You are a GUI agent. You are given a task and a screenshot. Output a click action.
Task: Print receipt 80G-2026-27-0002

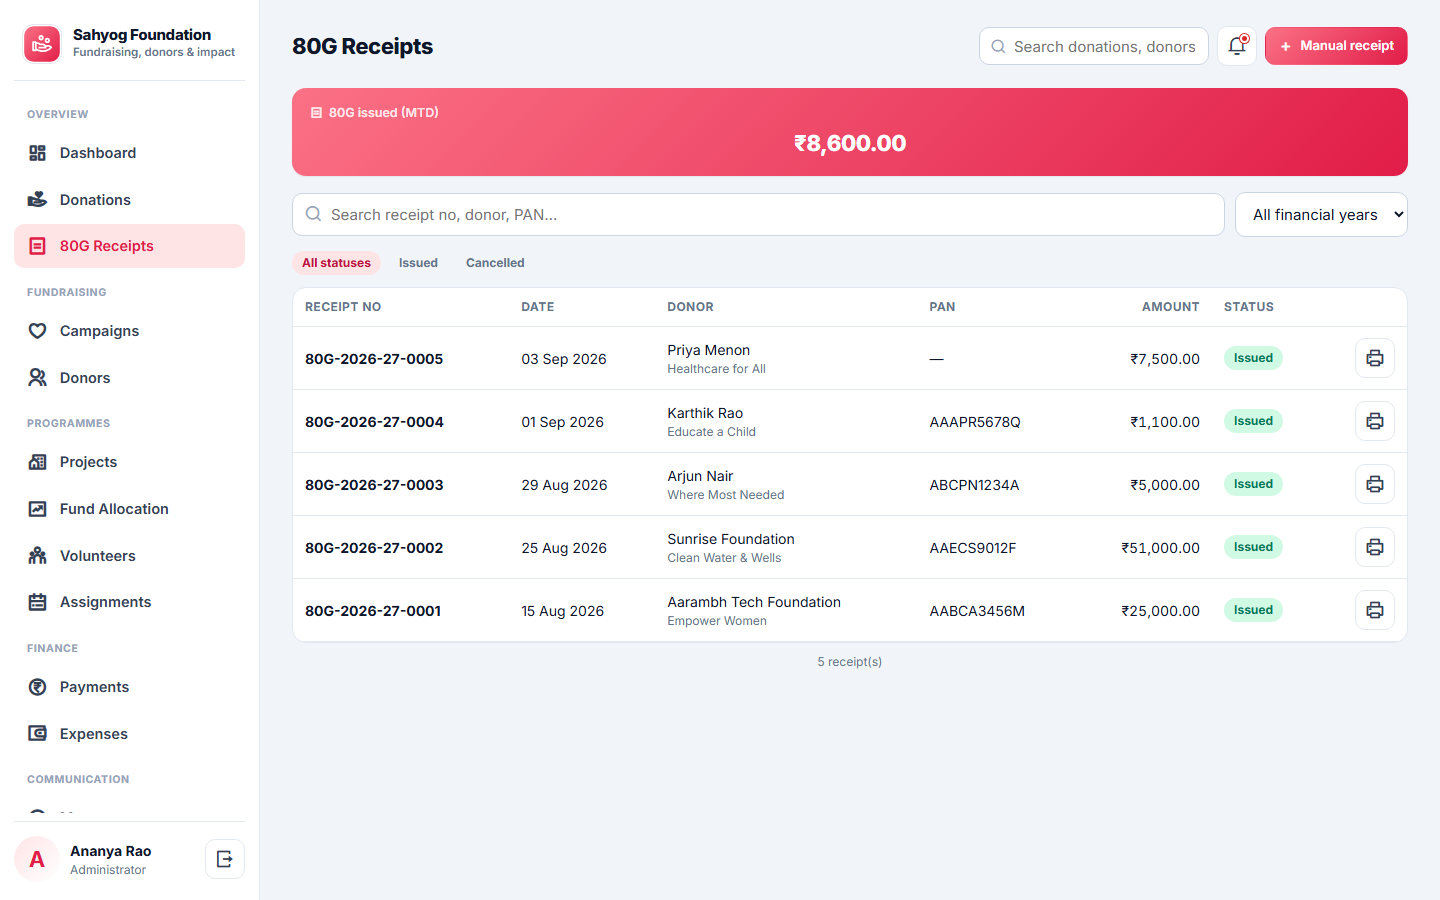1375,547
